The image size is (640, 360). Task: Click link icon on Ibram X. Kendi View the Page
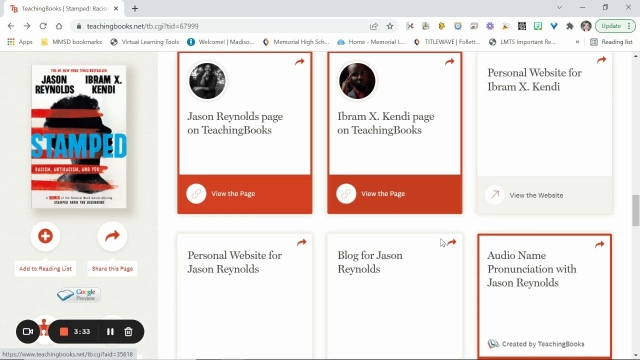tap(346, 194)
